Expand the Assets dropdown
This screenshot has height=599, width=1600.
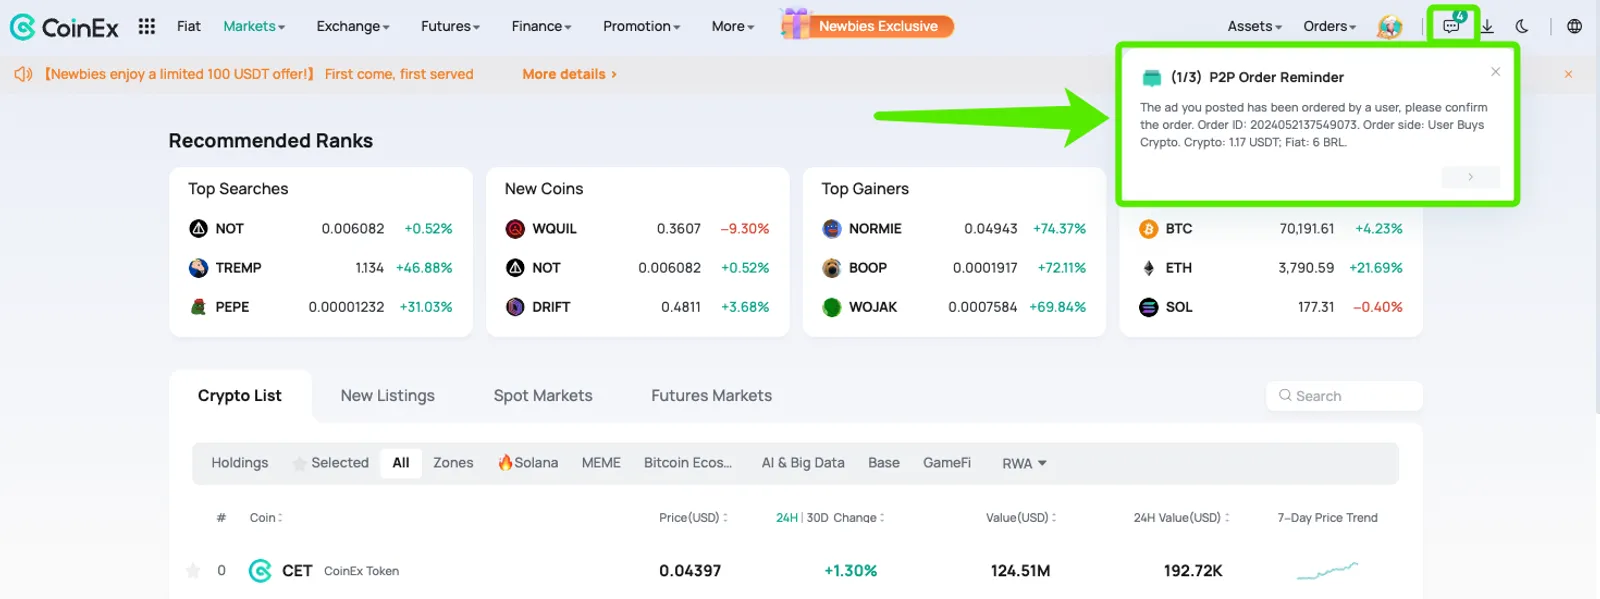point(1254,26)
